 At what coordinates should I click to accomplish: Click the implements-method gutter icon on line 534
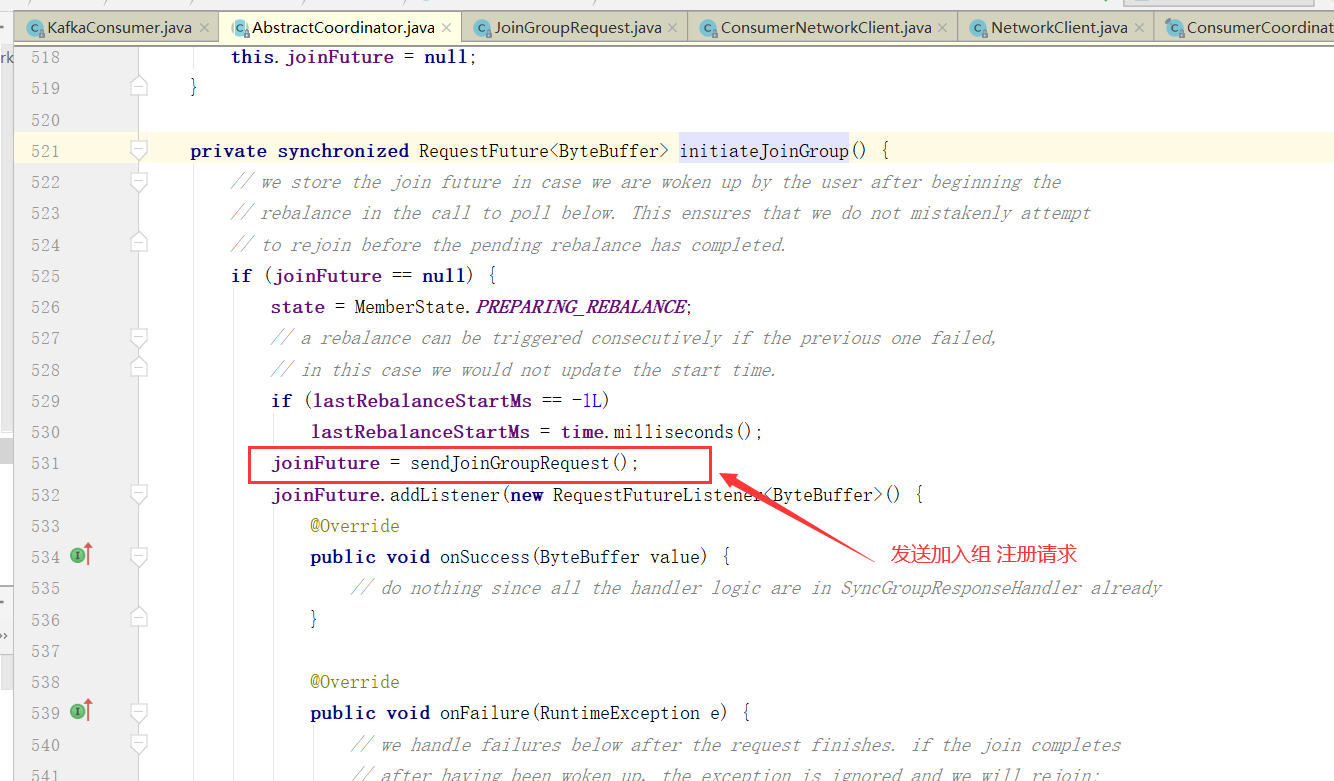point(82,555)
